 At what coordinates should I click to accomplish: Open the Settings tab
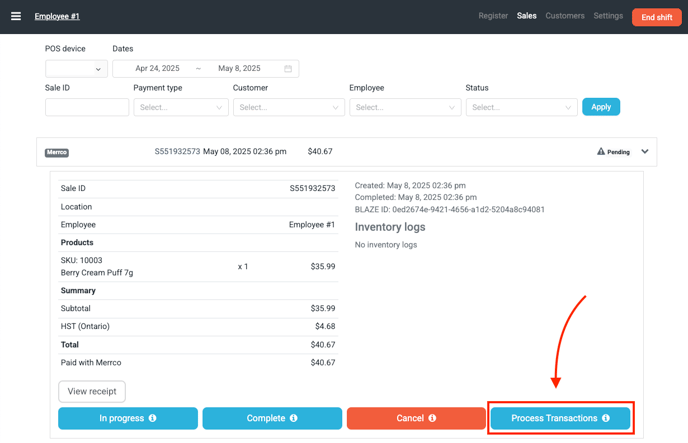pyautogui.click(x=608, y=16)
